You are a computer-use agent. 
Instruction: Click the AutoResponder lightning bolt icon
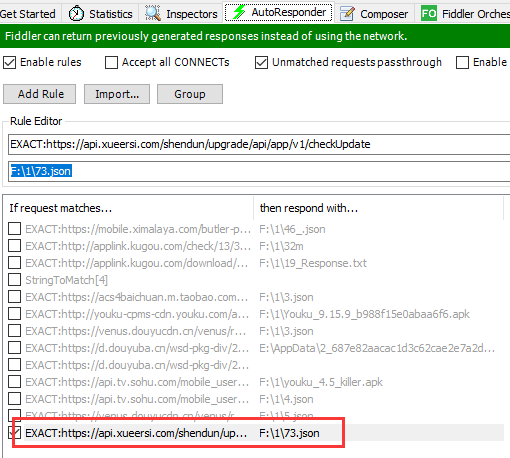click(x=239, y=12)
